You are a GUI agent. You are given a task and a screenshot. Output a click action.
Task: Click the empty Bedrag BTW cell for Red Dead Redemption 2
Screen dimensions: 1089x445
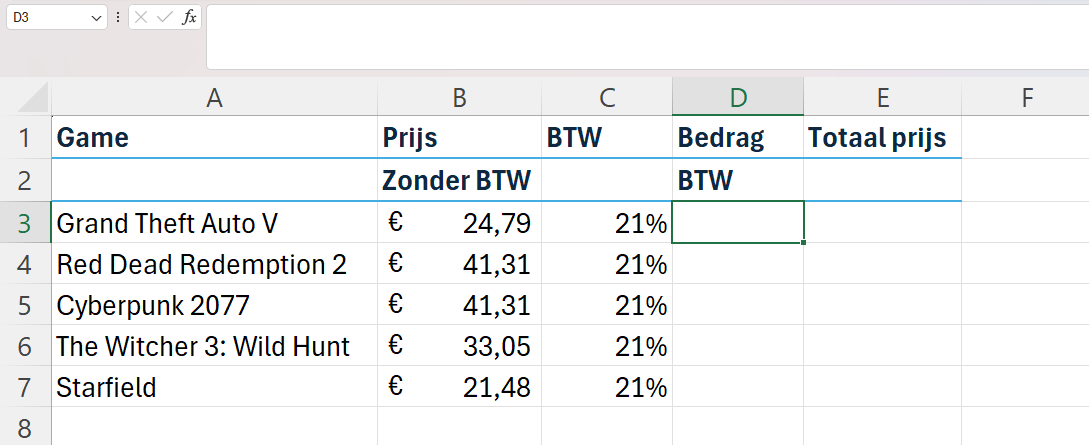738,264
